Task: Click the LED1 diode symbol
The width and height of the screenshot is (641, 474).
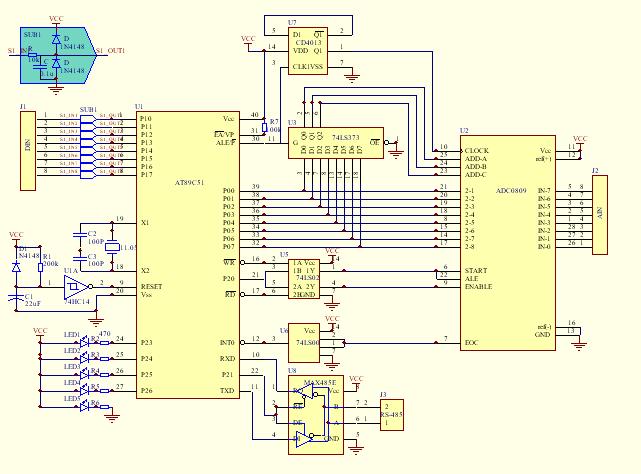Action: pyautogui.click(x=85, y=342)
